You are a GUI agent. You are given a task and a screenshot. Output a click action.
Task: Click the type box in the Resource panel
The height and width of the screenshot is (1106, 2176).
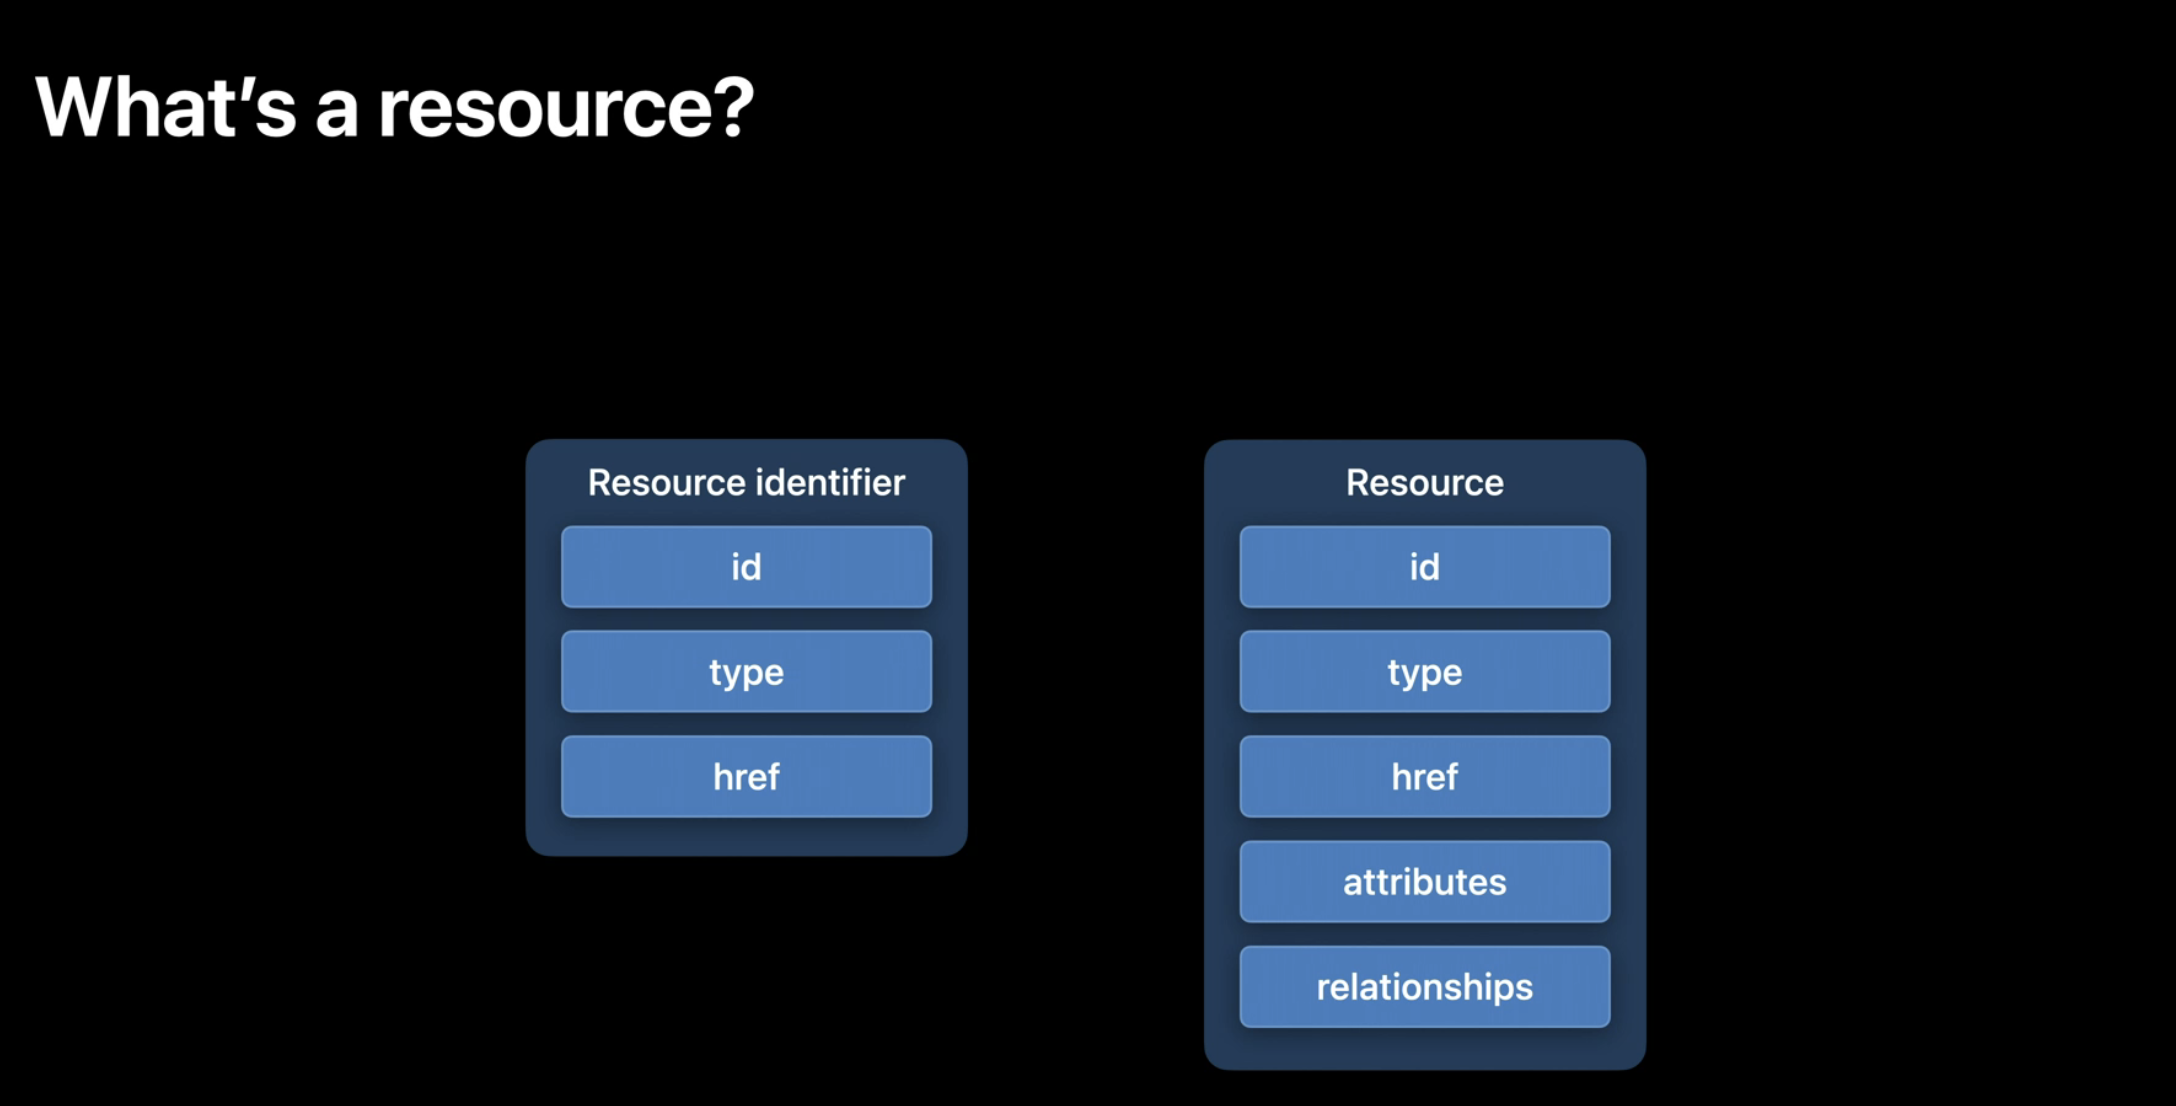click(1424, 672)
